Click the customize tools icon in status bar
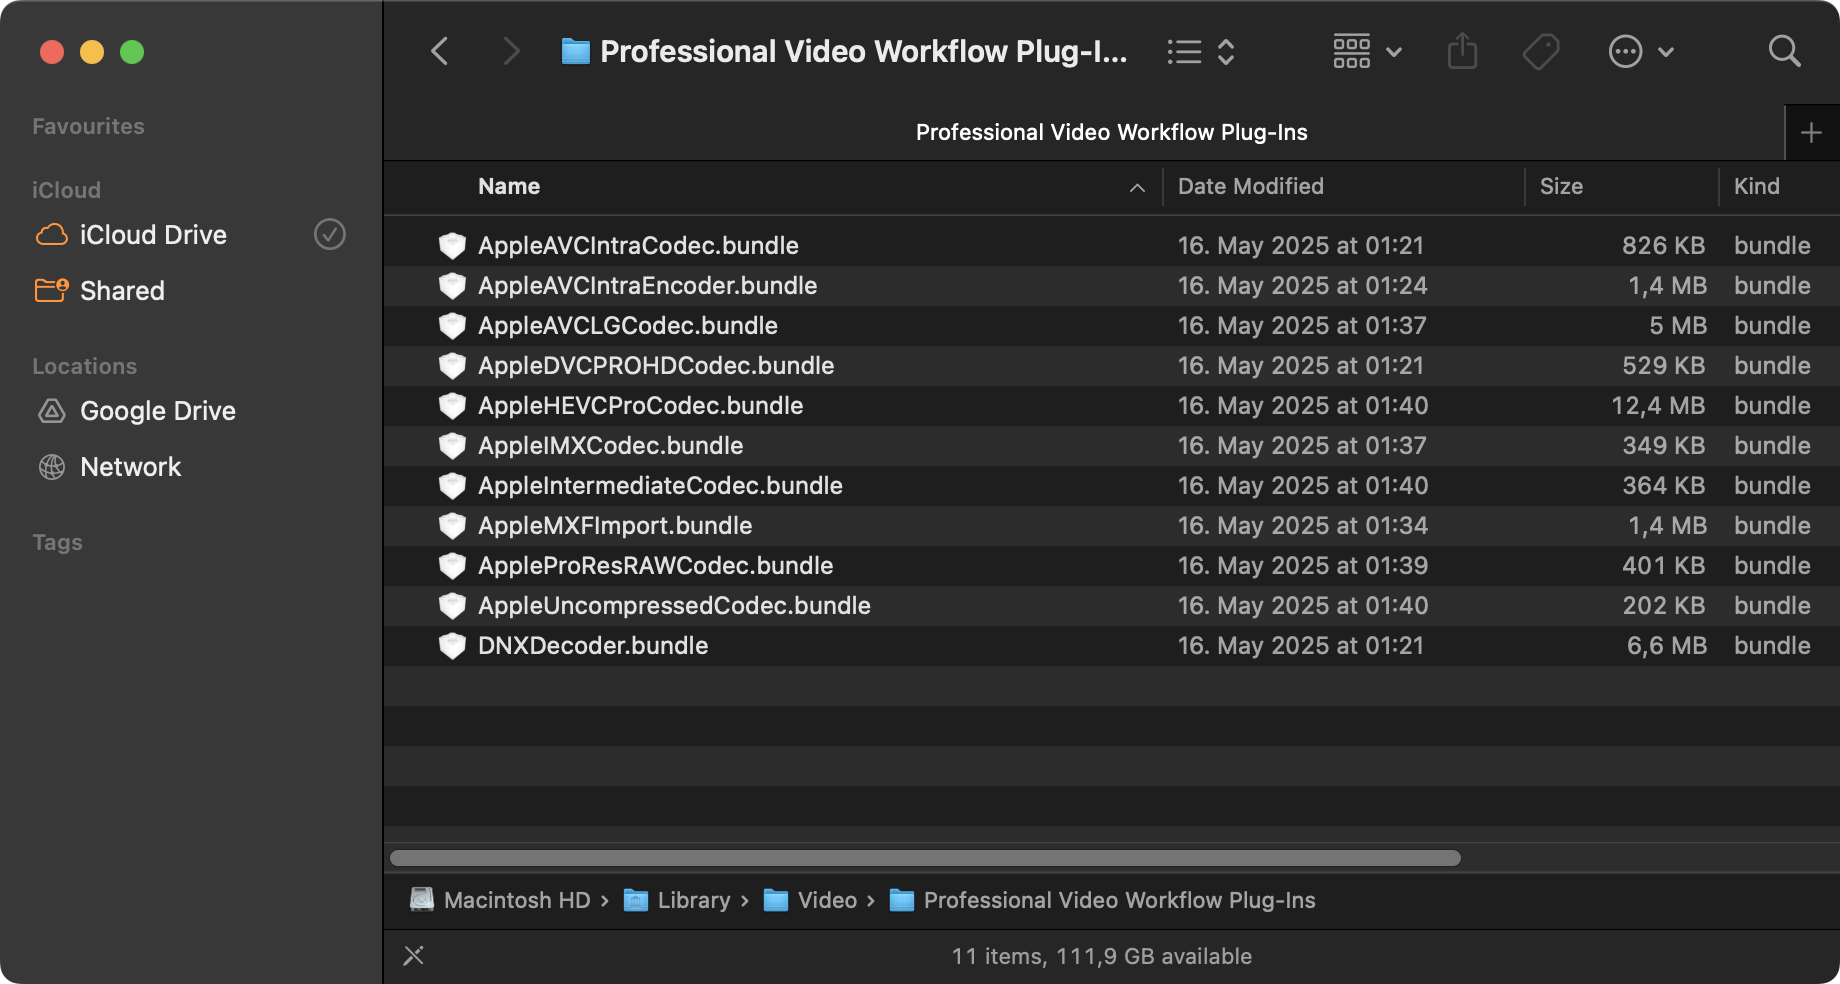 [x=413, y=956]
